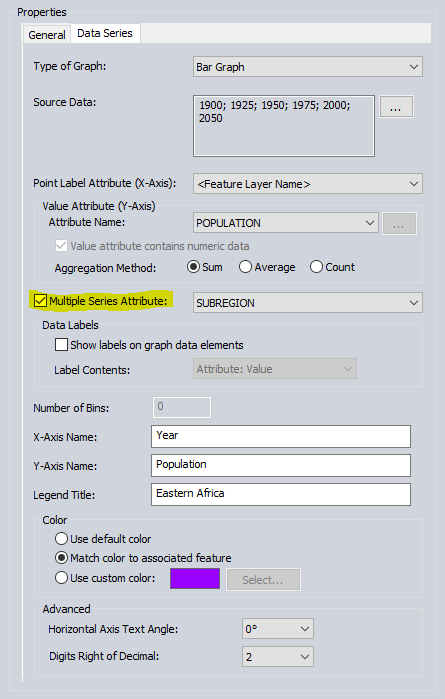
Task: Open the Point Label Attribute dropdown
Action: 308,184
